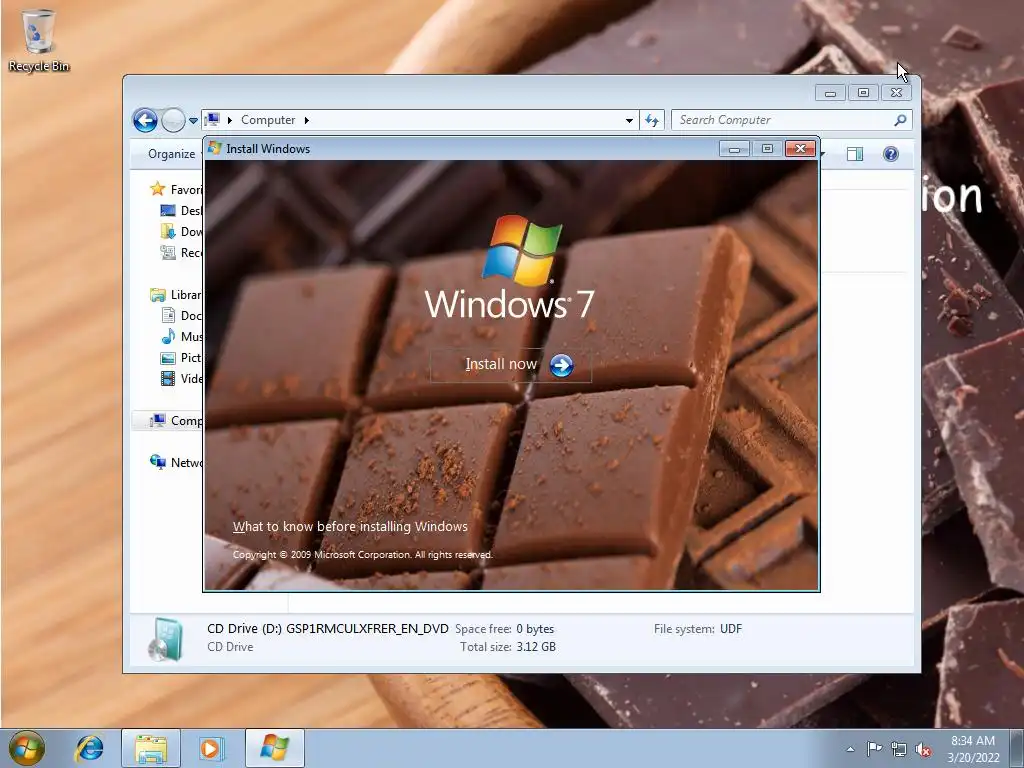Click the magnifier search icon in Explorer

901,120
